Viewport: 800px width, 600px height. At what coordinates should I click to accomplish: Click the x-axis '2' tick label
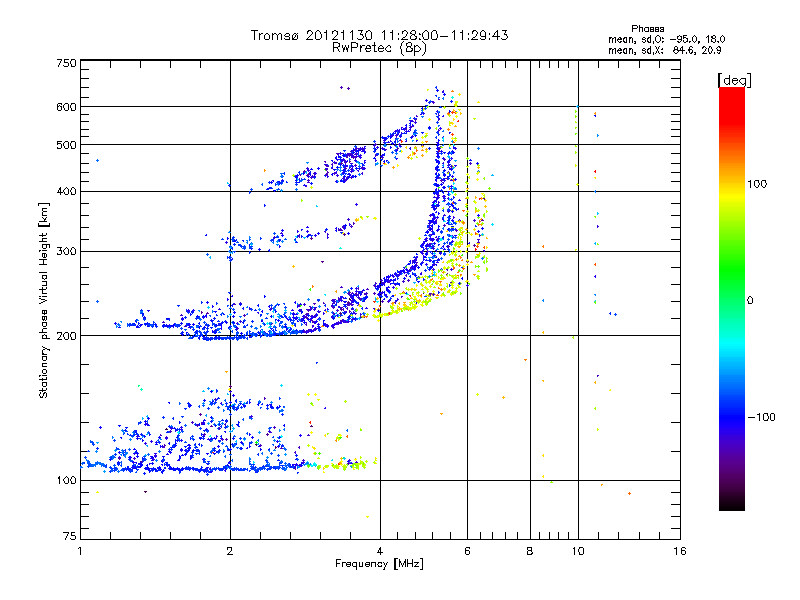230,551
